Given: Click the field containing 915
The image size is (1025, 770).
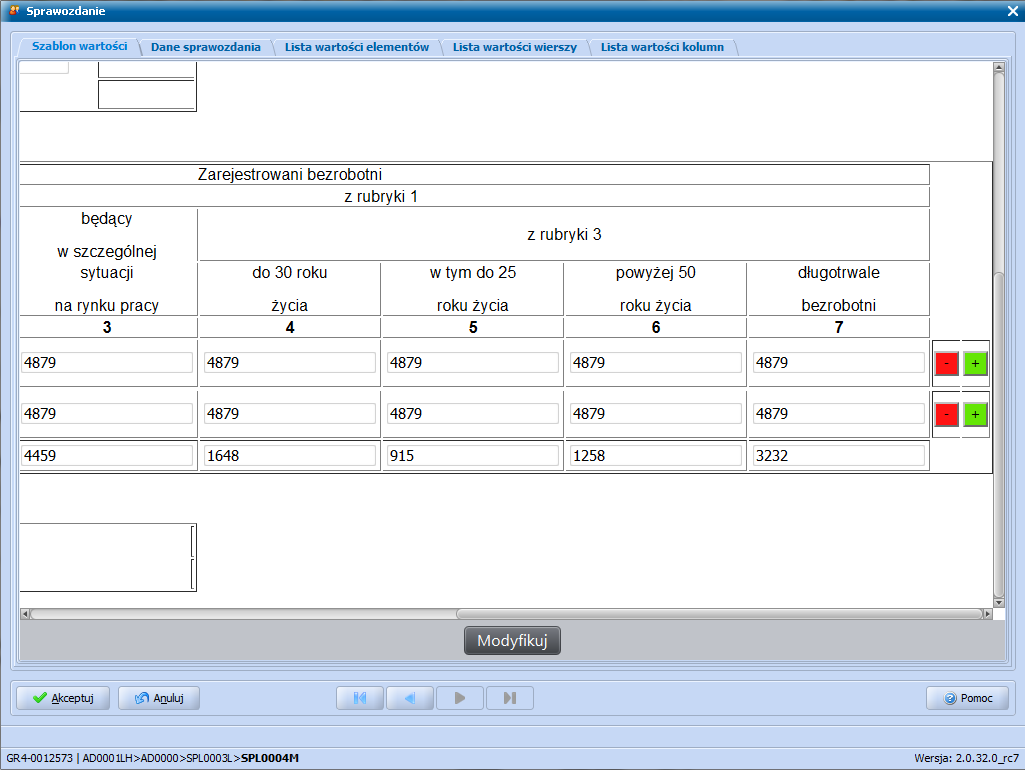Looking at the screenshot, I should coord(473,456).
